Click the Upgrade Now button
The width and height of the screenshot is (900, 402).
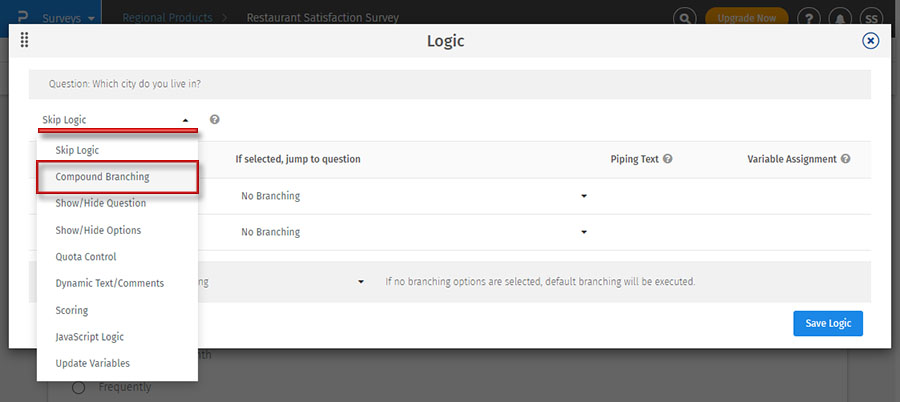pos(746,18)
